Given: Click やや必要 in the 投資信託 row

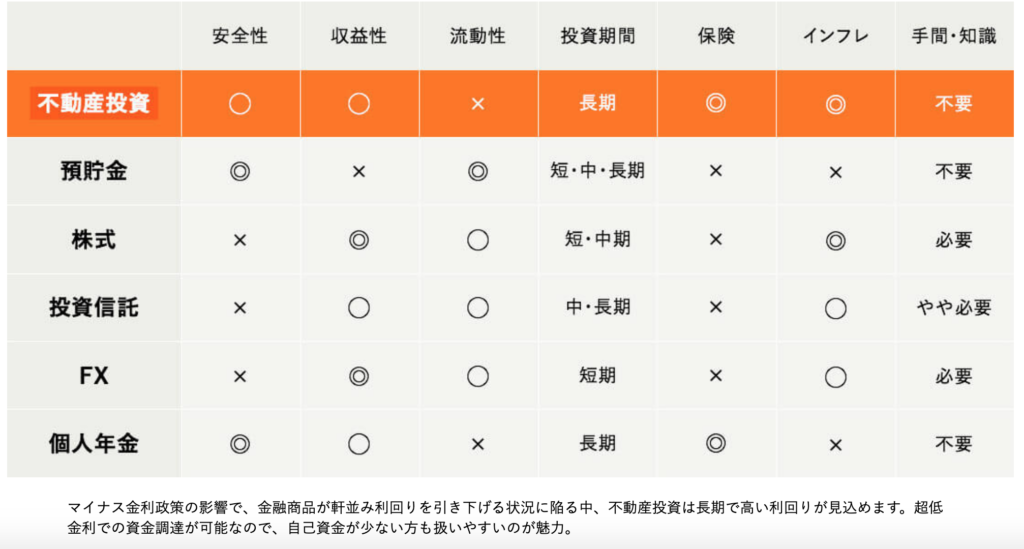Looking at the screenshot, I should pyautogui.click(x=953, y=307).
